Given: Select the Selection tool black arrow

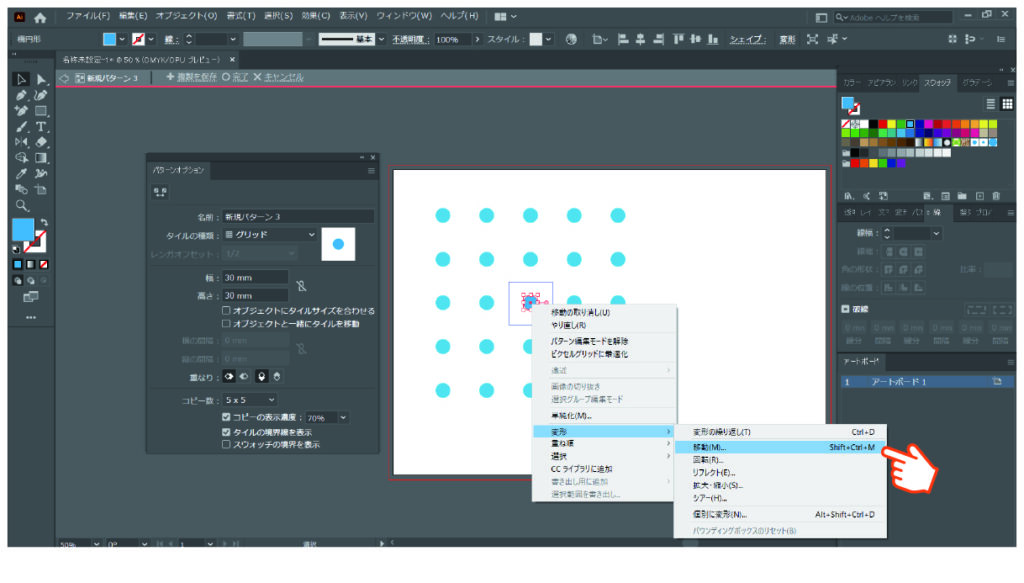Looking at the screenshot, I should click(x=21, y=79).
